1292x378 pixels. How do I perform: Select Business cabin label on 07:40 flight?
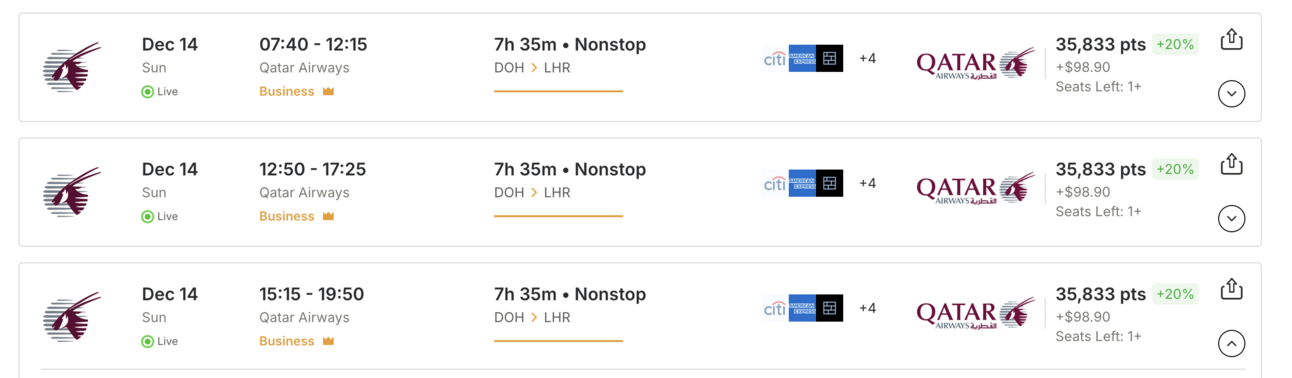(x=287, y=91)
